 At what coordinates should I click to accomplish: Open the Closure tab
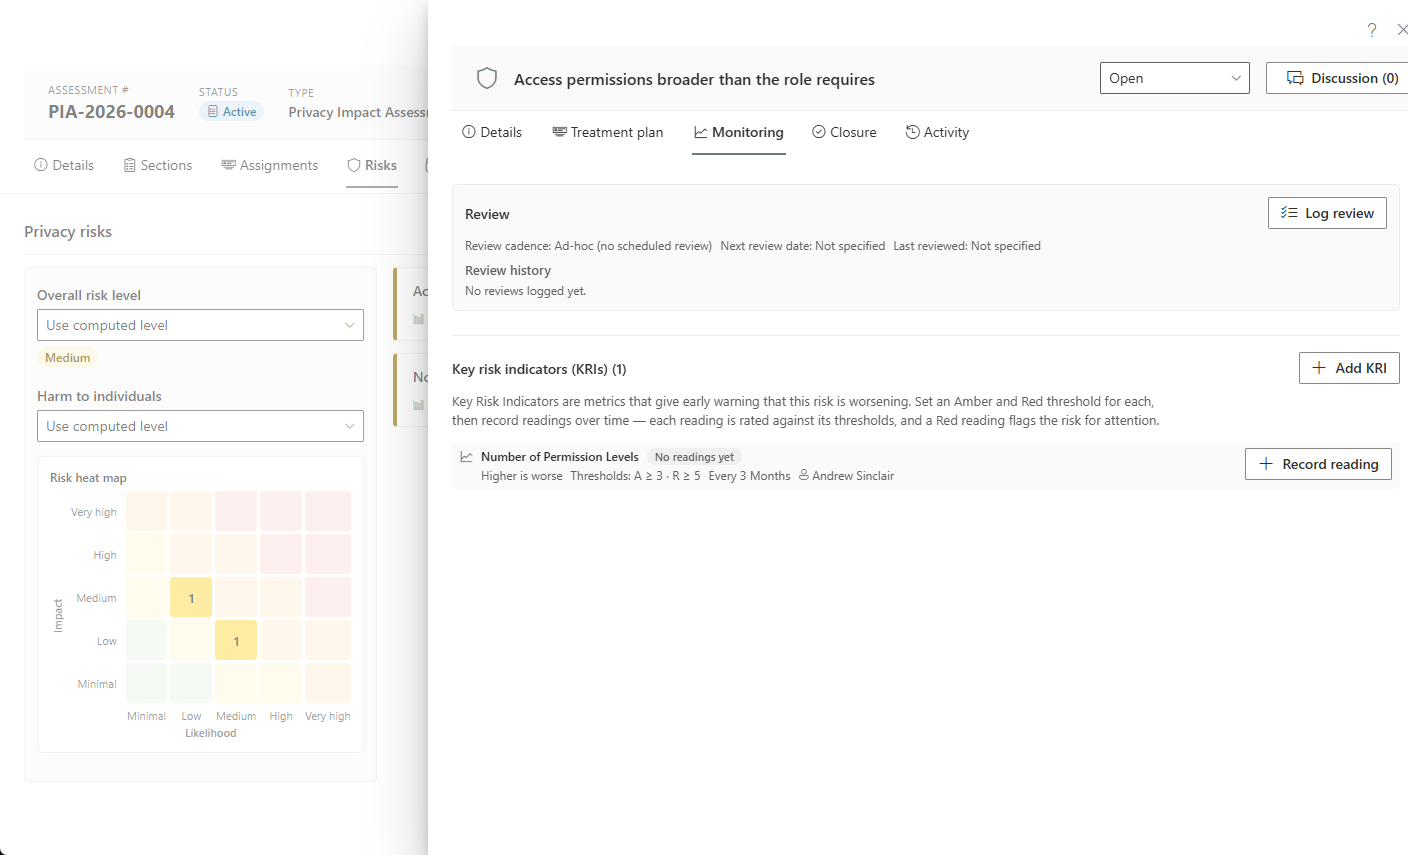point(844,132)
